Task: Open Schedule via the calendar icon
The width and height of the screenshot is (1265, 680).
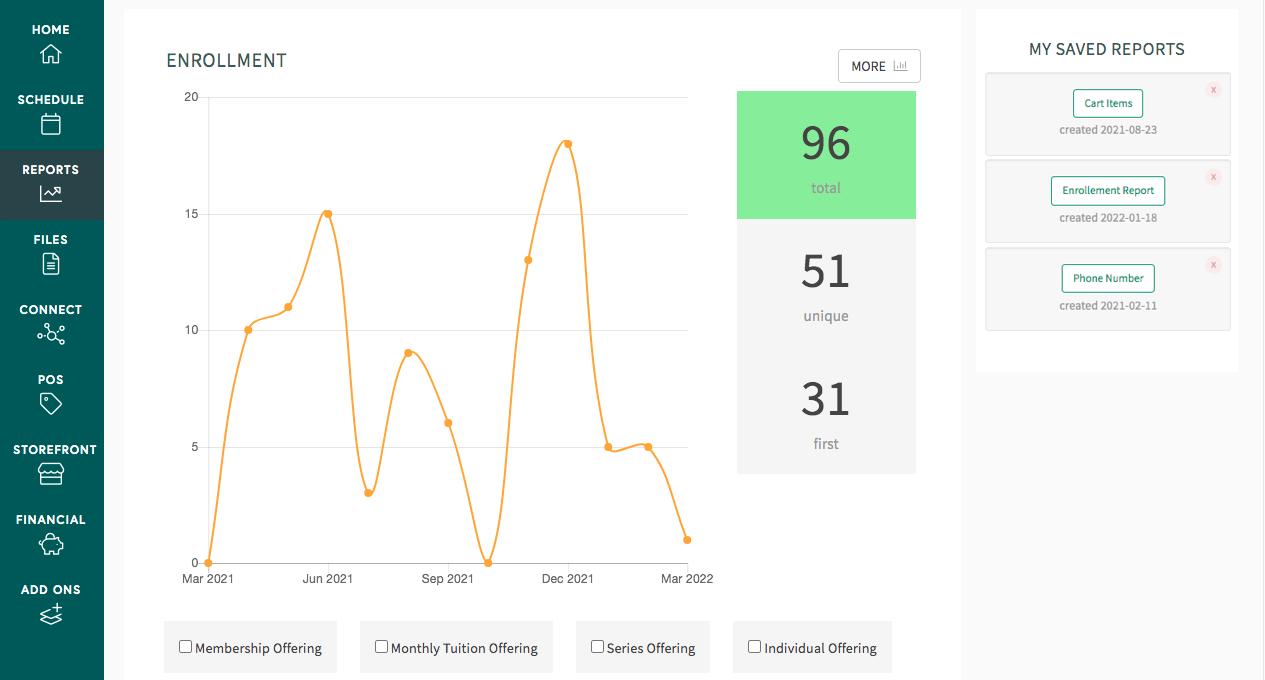Action: (51, 124)
